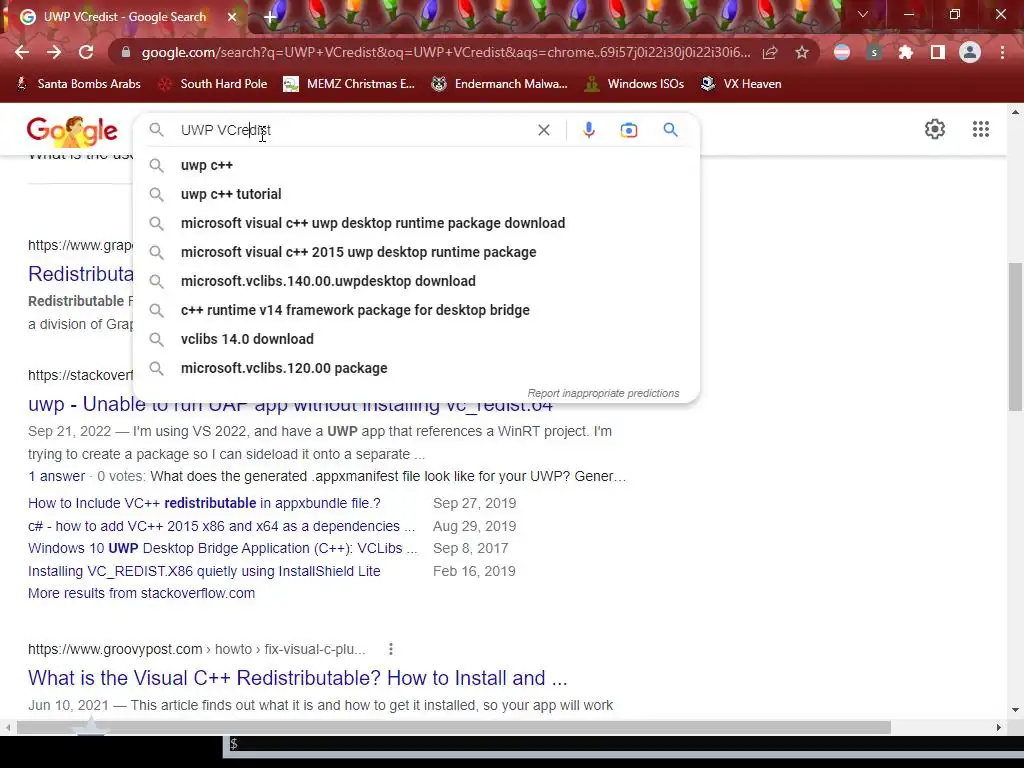Viewport: 1024px width, 768px height.
Task: Go back using browser back arrow
Action: pyautogui.click(x=22, y=52)
